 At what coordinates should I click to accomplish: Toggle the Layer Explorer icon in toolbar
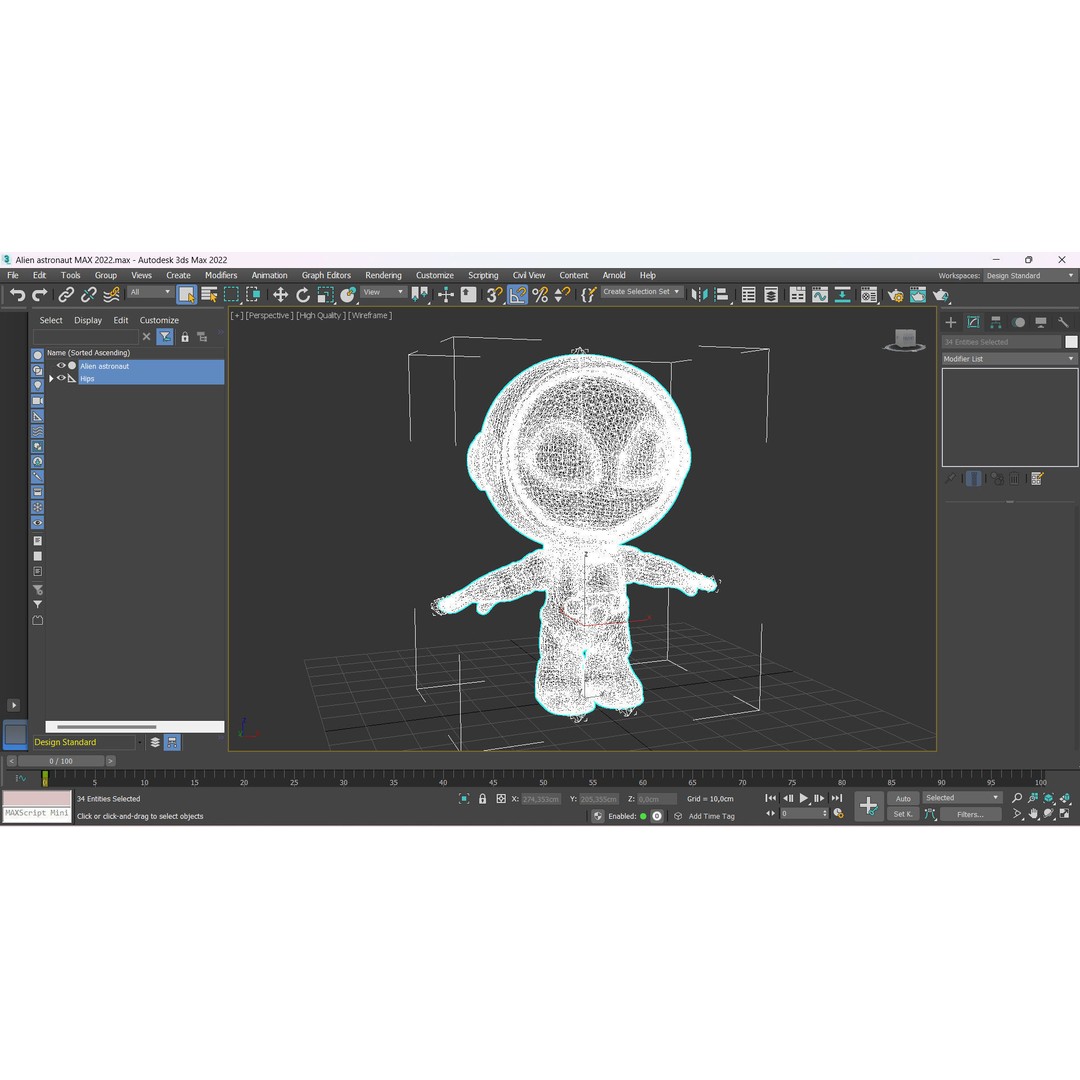pos(771,295)
